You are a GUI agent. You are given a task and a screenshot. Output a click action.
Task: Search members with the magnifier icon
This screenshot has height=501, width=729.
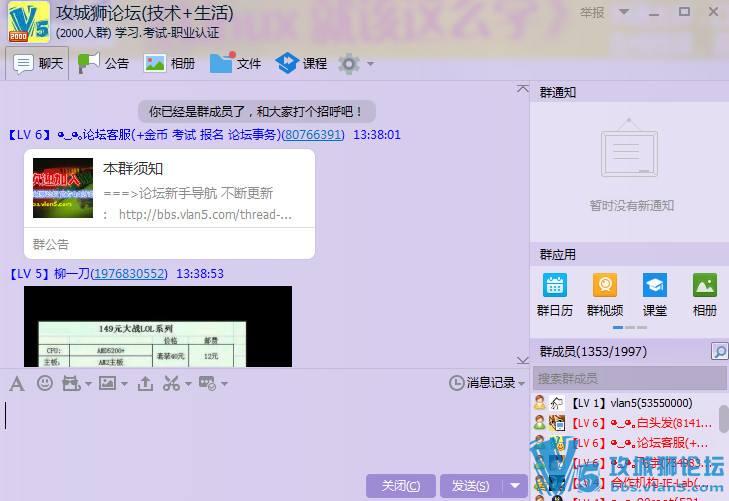[x=719, y=352]
